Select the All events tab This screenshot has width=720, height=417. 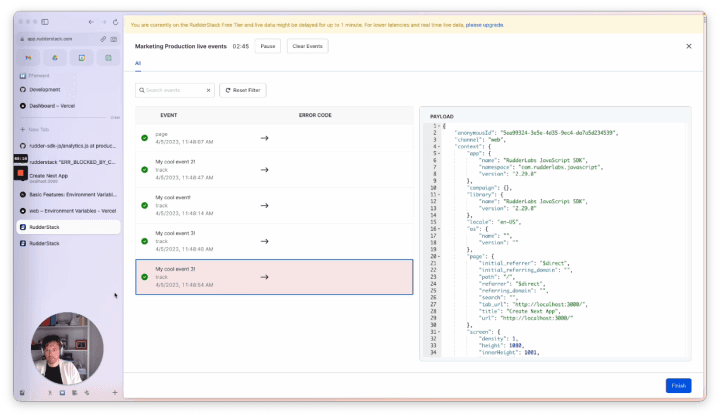138,63
